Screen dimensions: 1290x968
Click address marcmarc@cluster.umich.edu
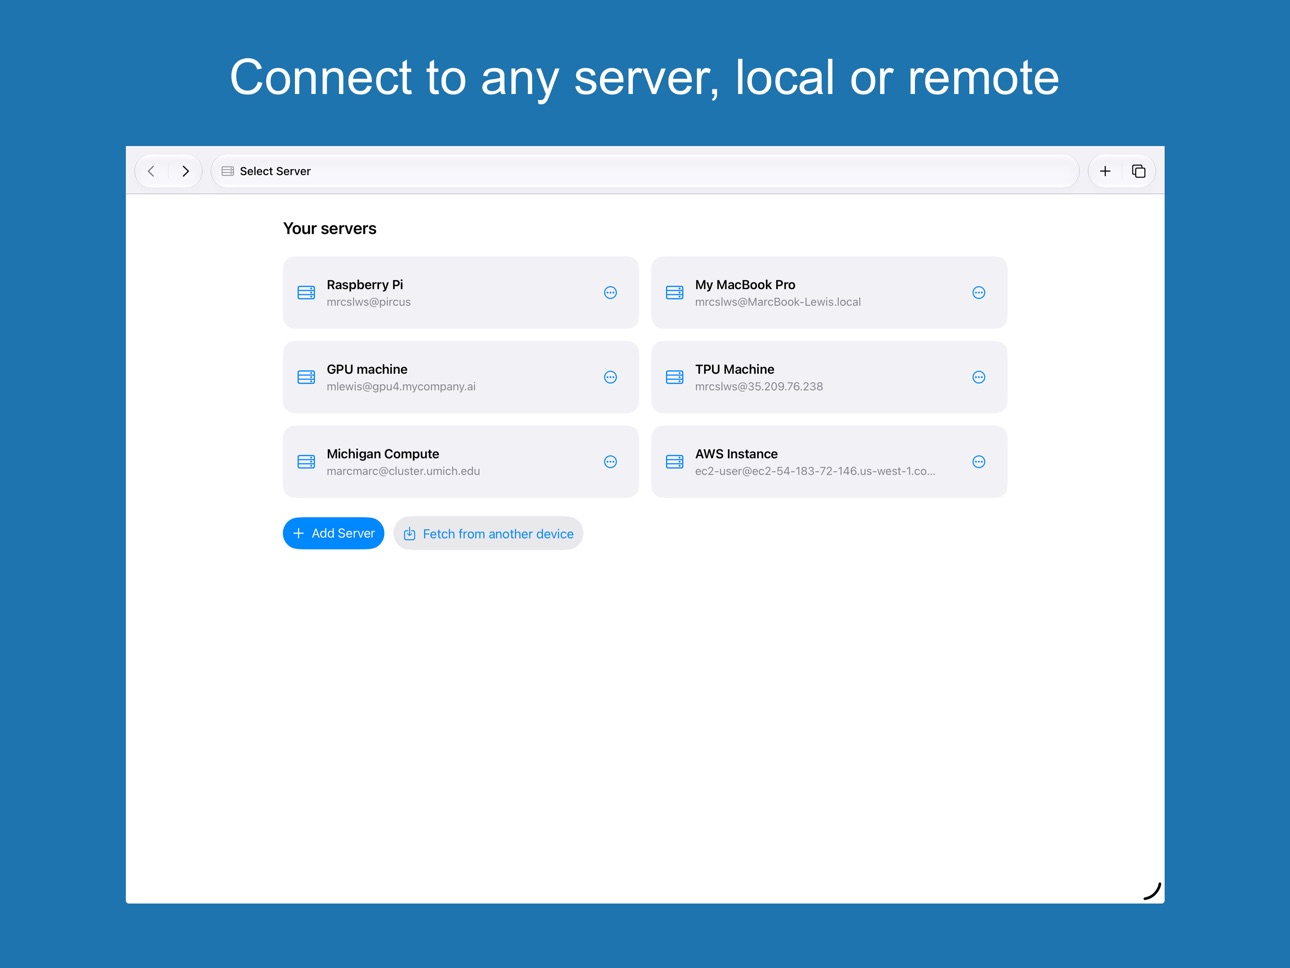[403, 471]
